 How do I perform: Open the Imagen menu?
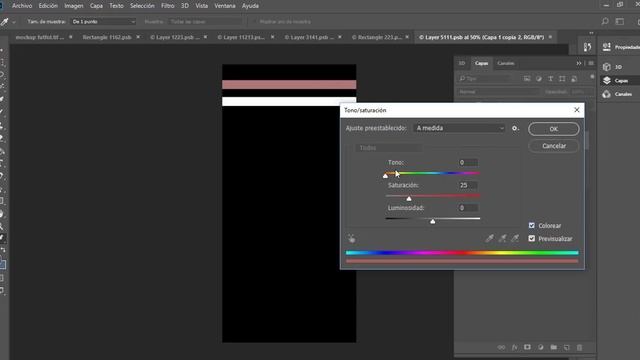tap(74, 6)
